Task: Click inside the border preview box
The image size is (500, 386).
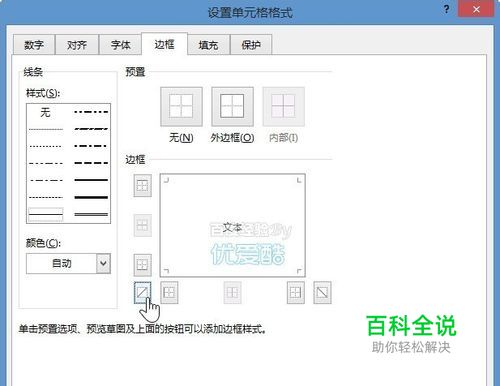Action: 232,225
